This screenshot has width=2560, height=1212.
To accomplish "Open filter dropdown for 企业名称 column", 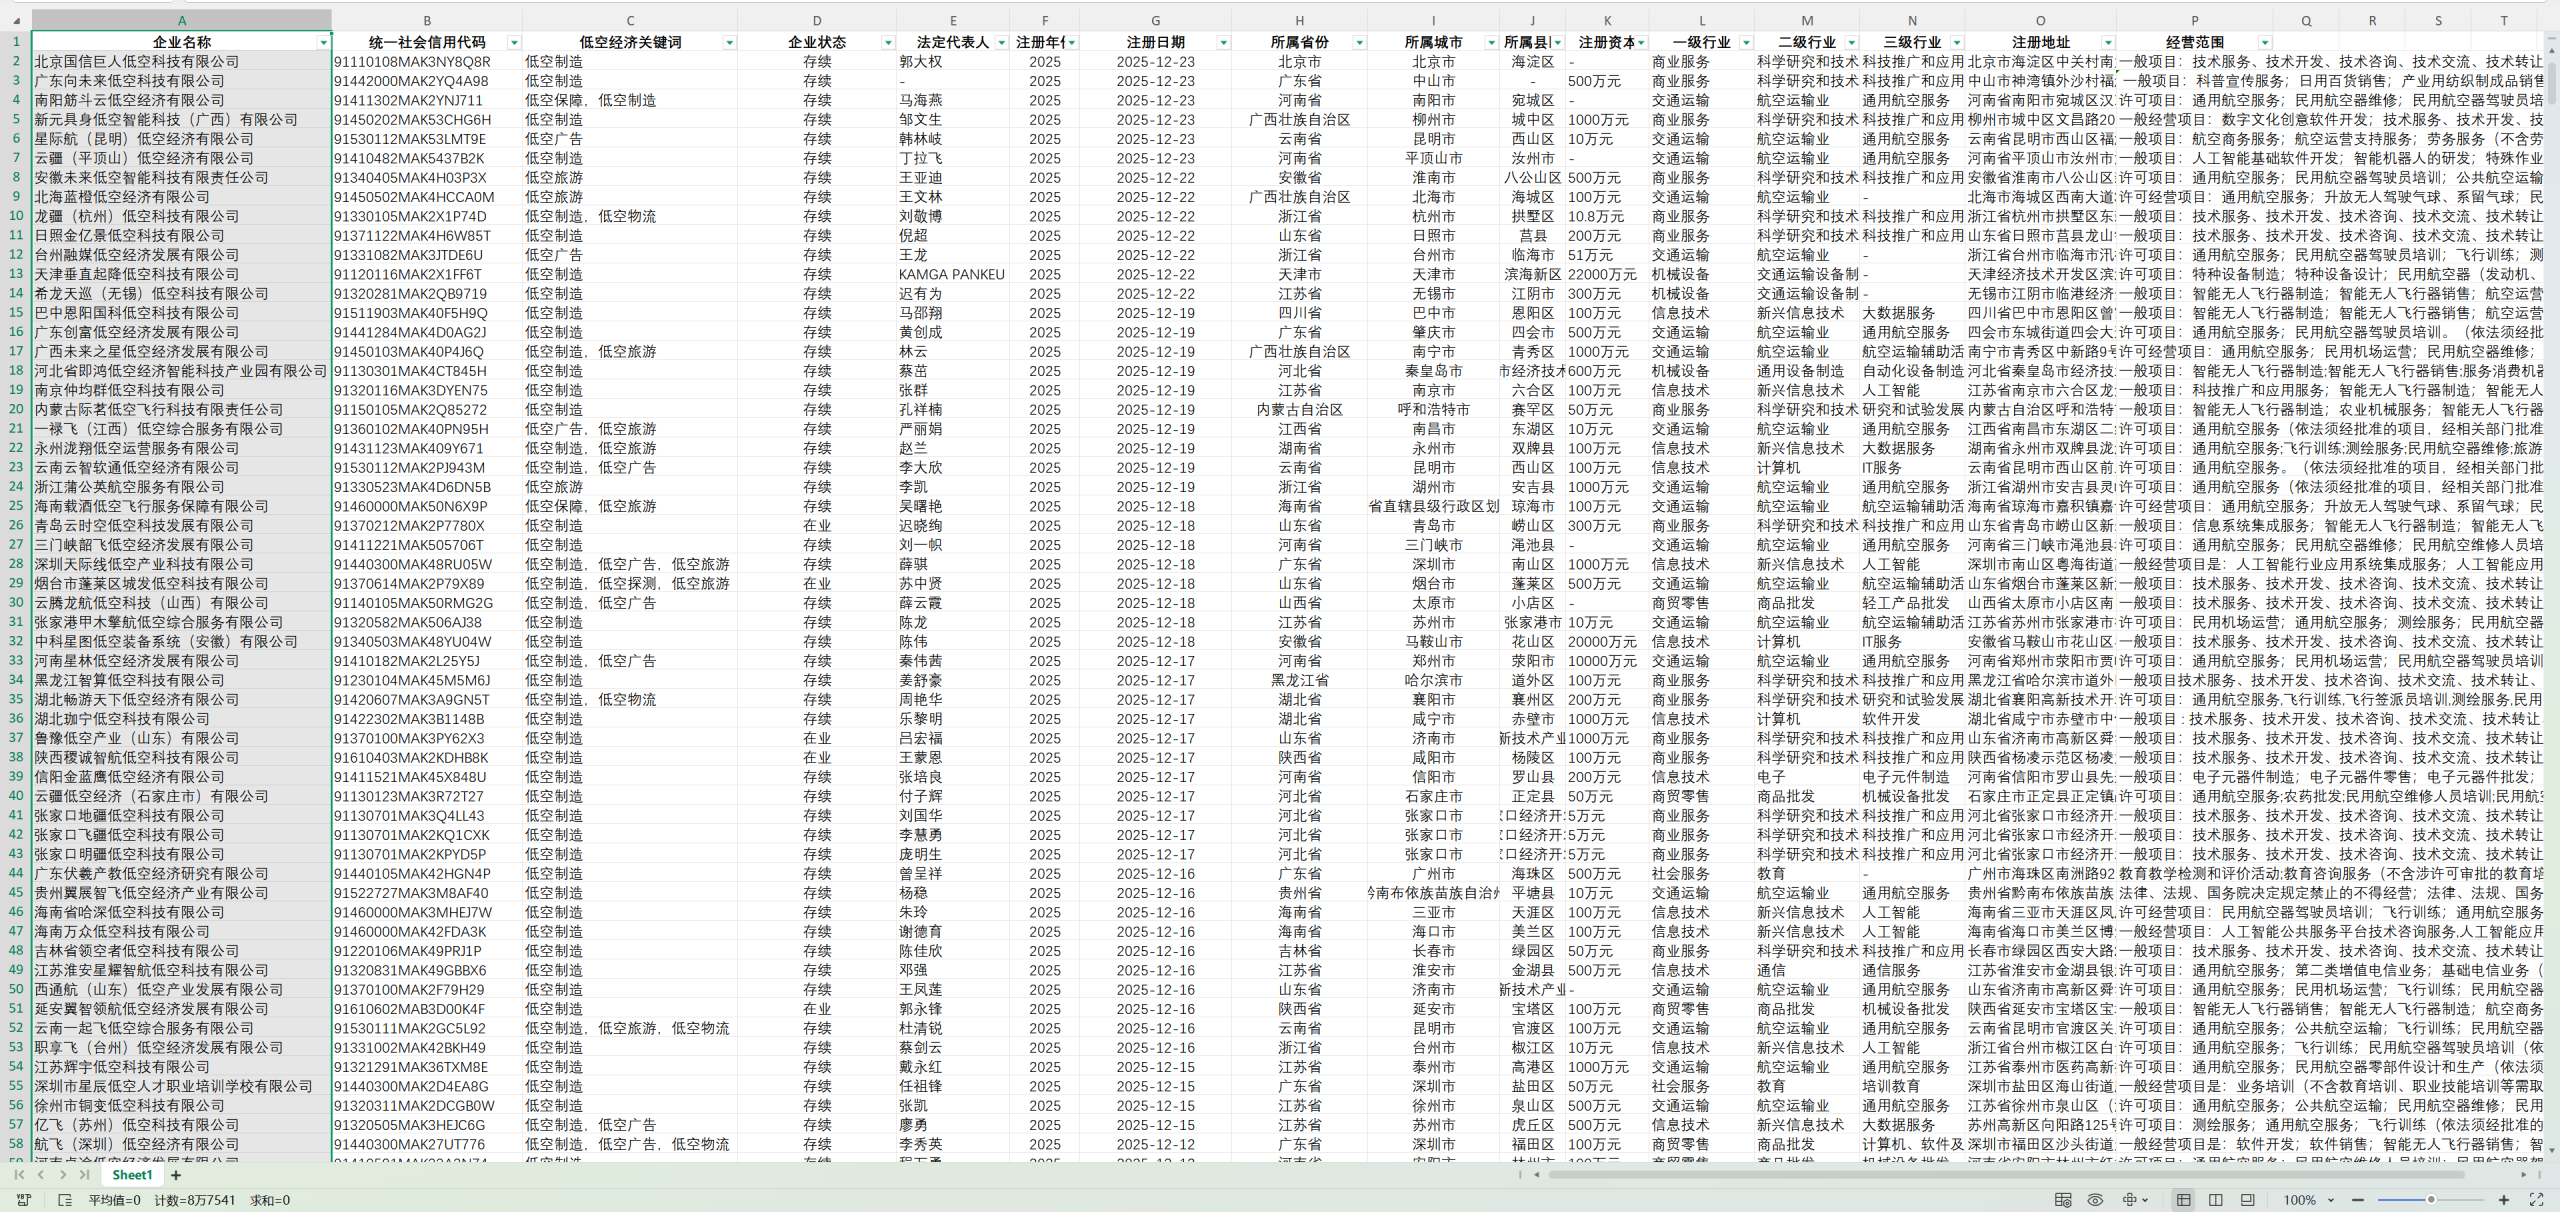I will tap(323, 42).
